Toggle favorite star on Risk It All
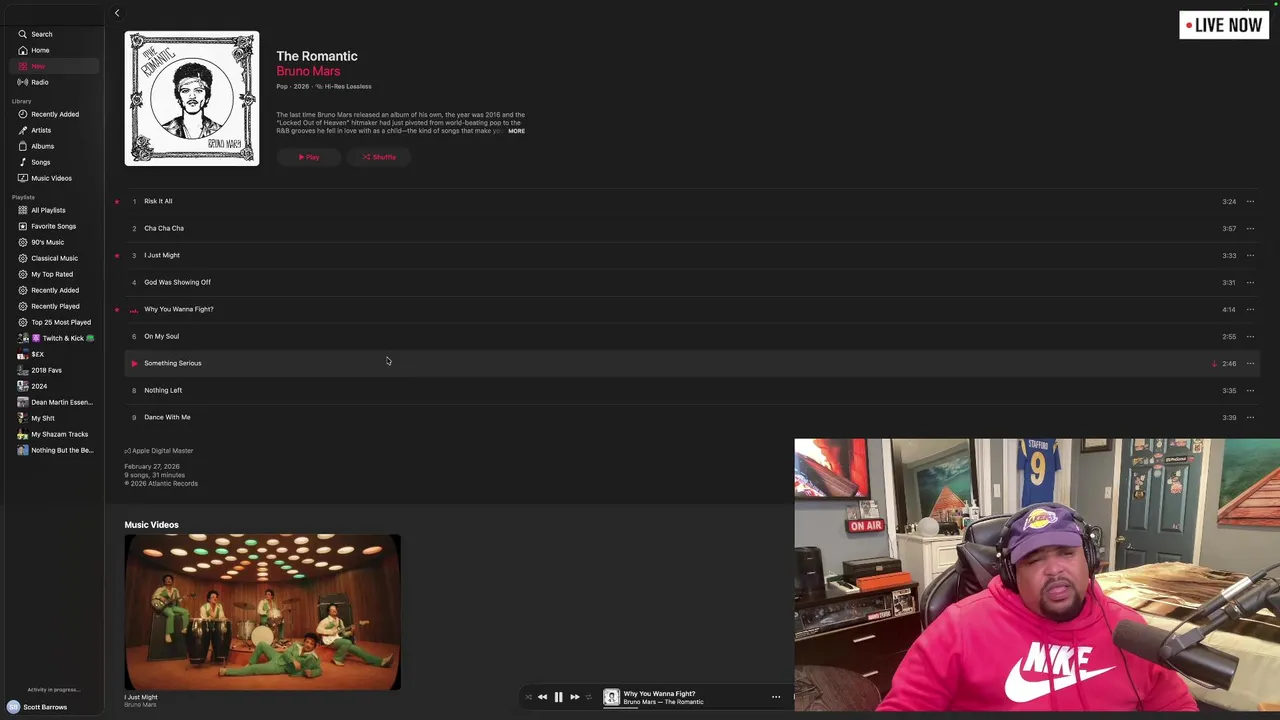 point(117,201)
